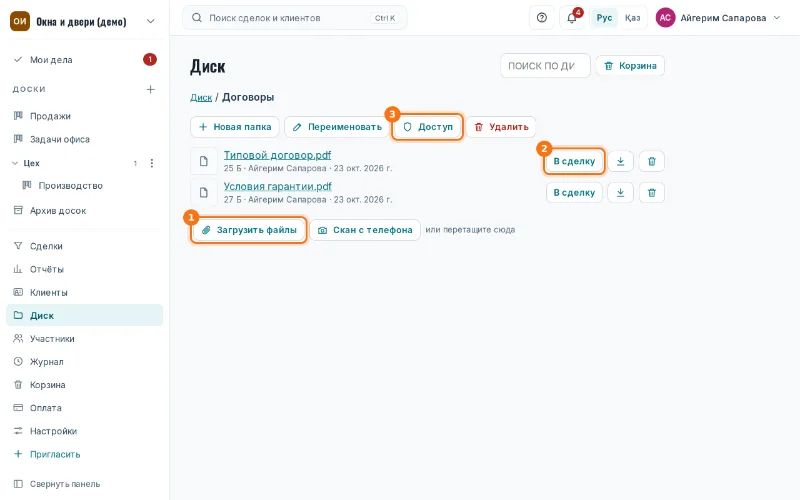Viewport: 800px width, 500px height.
Task: Open notifications bell with 4 badge
Action: coord(572,18)
